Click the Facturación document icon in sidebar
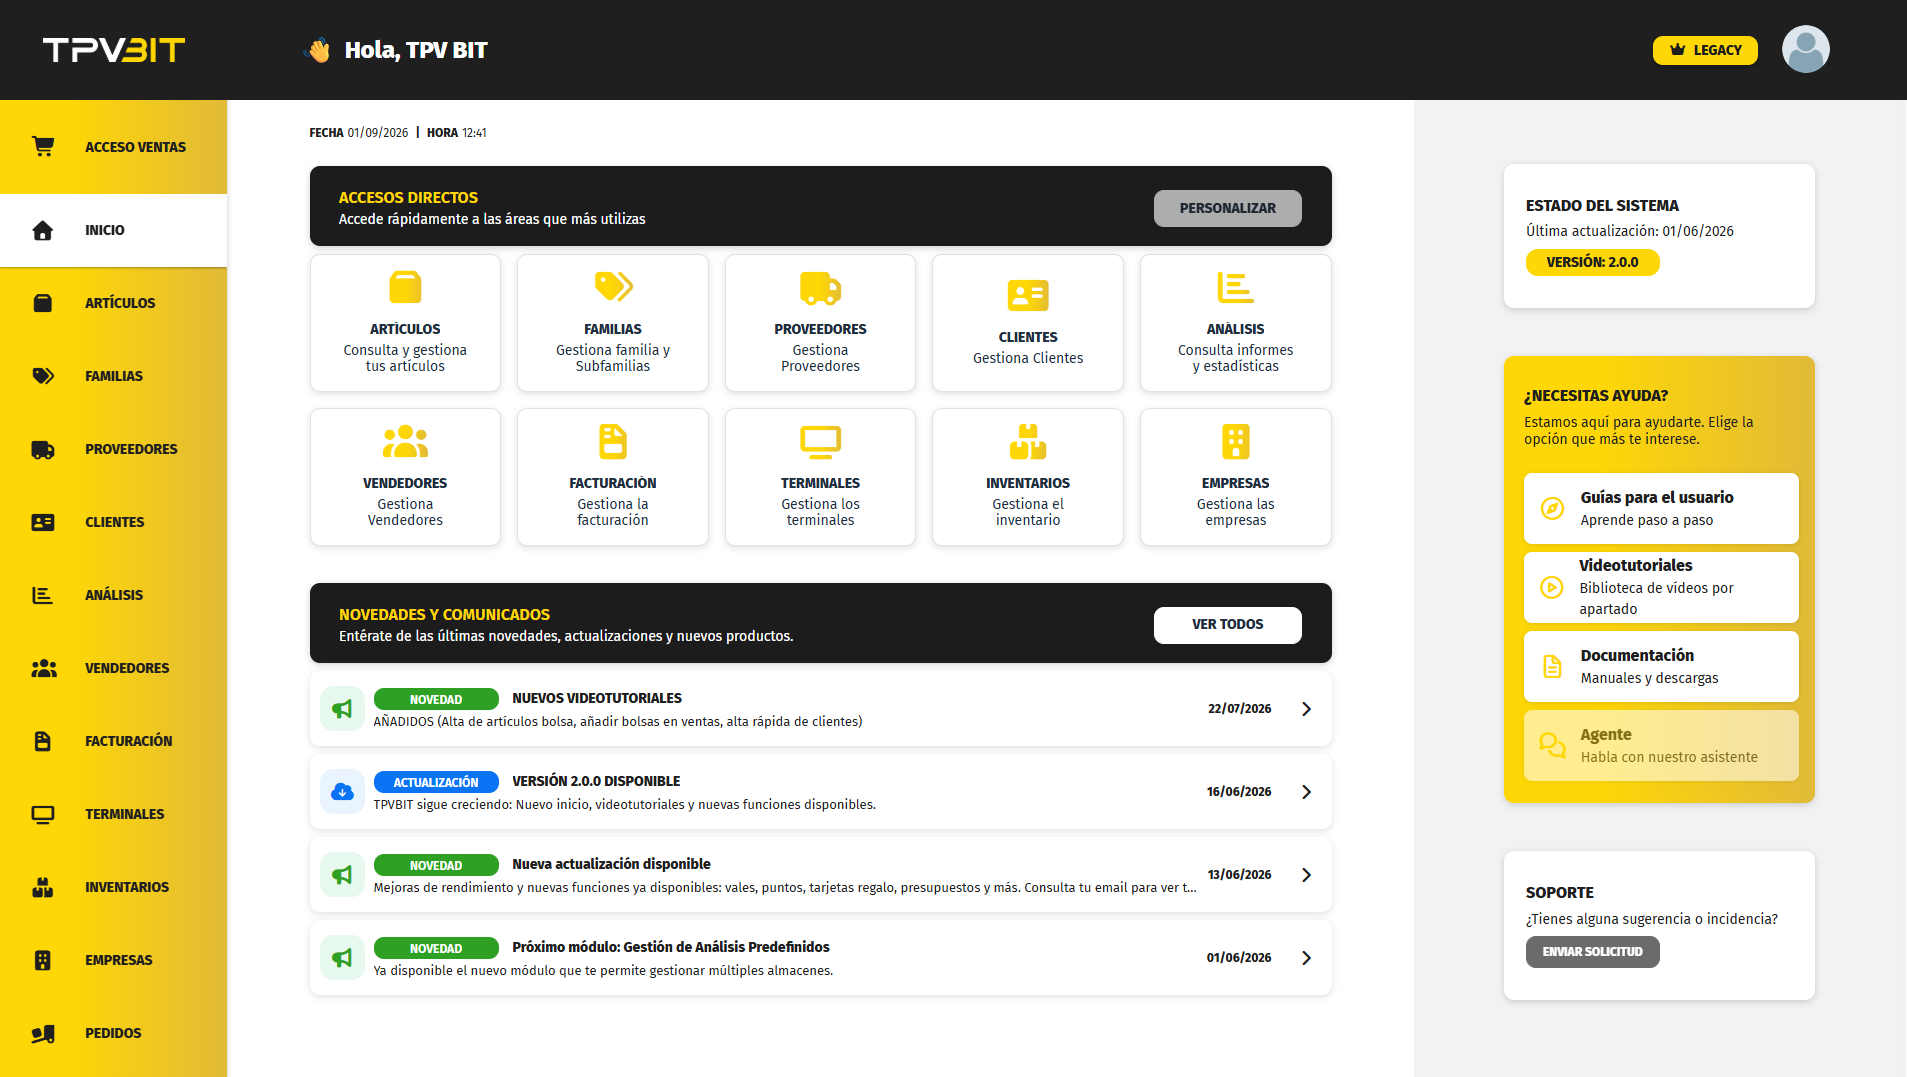Image resolution: width=1907 pixels, height=1077 pixels. pyautogui.click(x=43, y=741)
